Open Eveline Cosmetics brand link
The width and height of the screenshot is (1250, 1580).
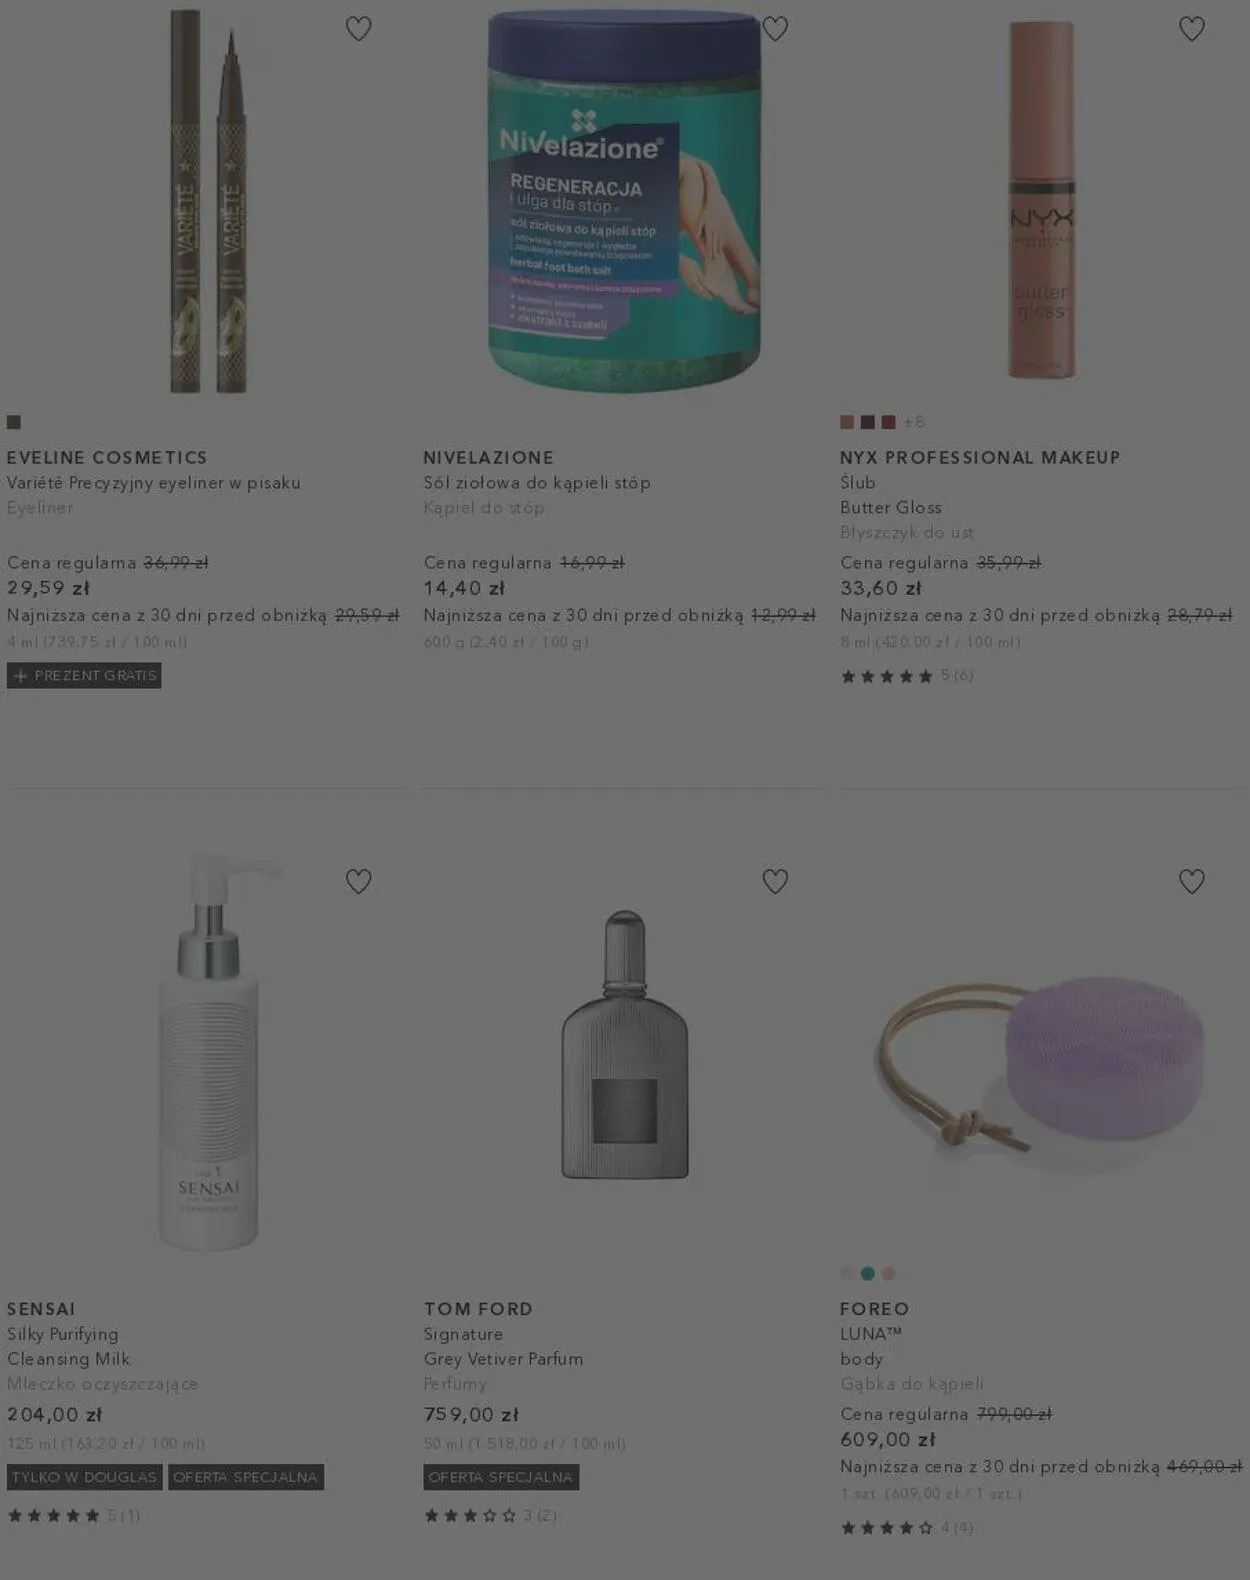click(107, 457)
